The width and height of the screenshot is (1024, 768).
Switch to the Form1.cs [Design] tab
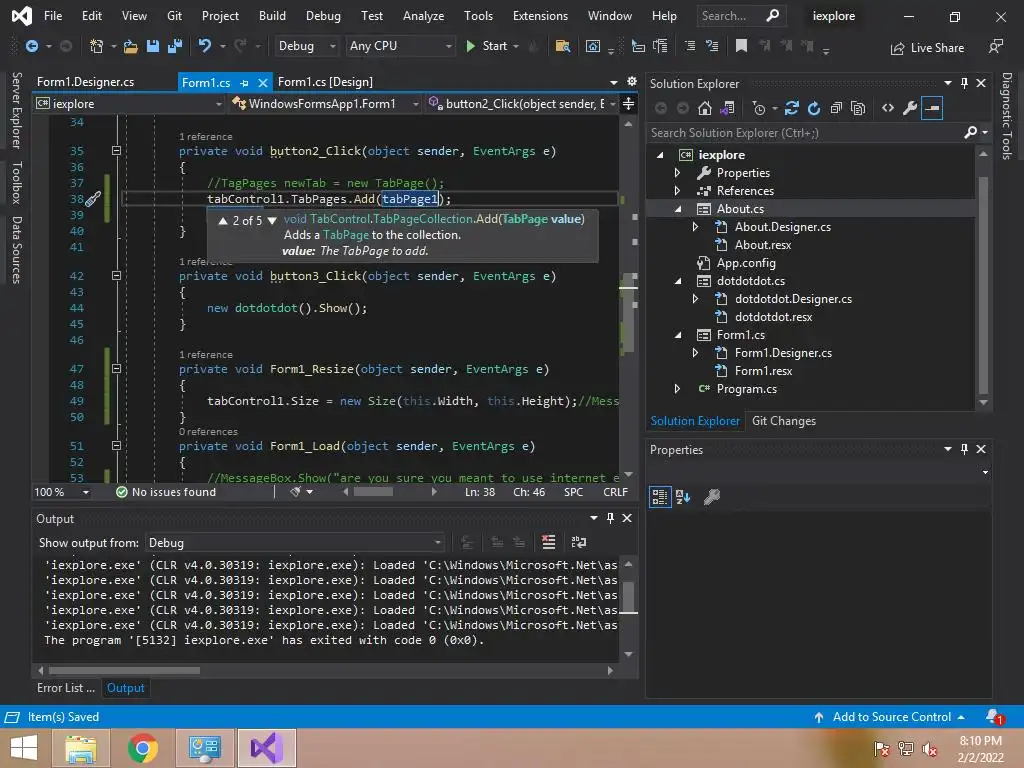coord(325,82)
